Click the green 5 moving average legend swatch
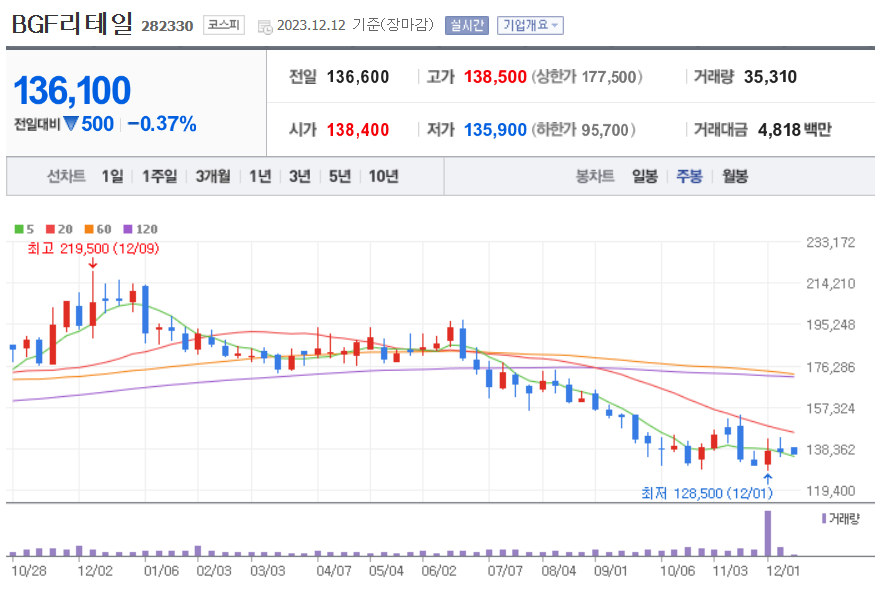This screenshot has height=598, width=875. click(x=19, y=229)
